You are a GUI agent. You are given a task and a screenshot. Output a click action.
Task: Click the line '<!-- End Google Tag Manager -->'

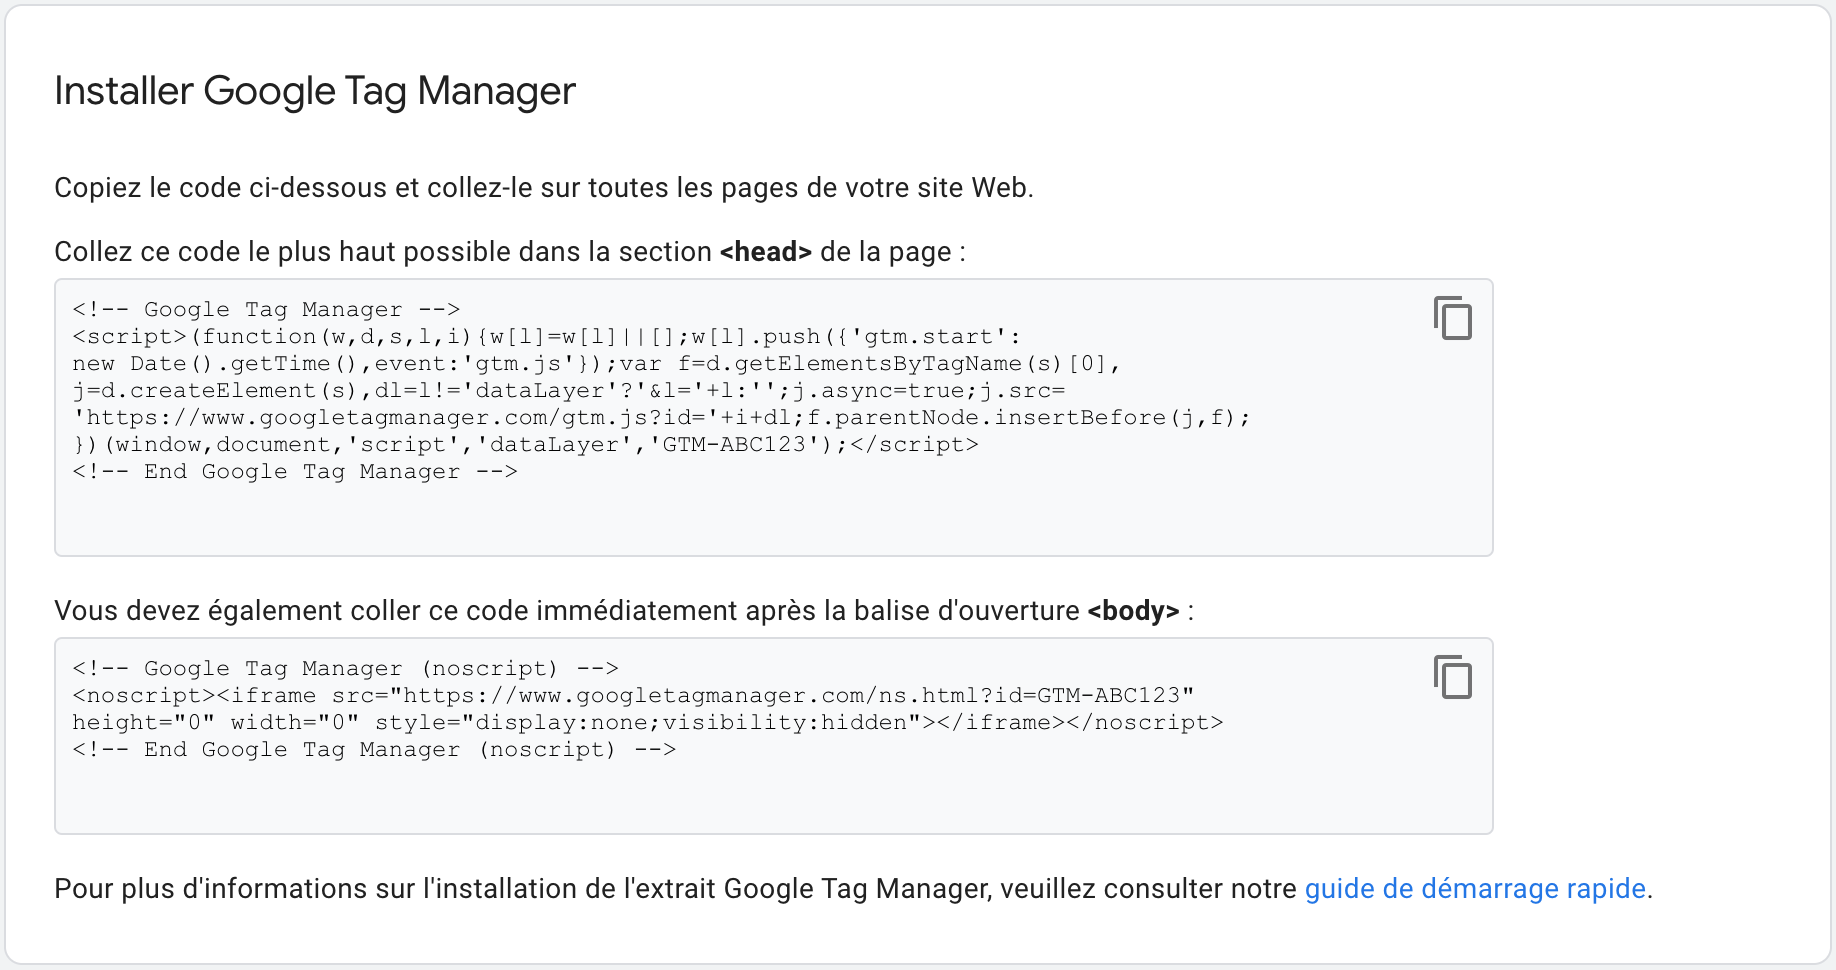(x=295, y=471)
